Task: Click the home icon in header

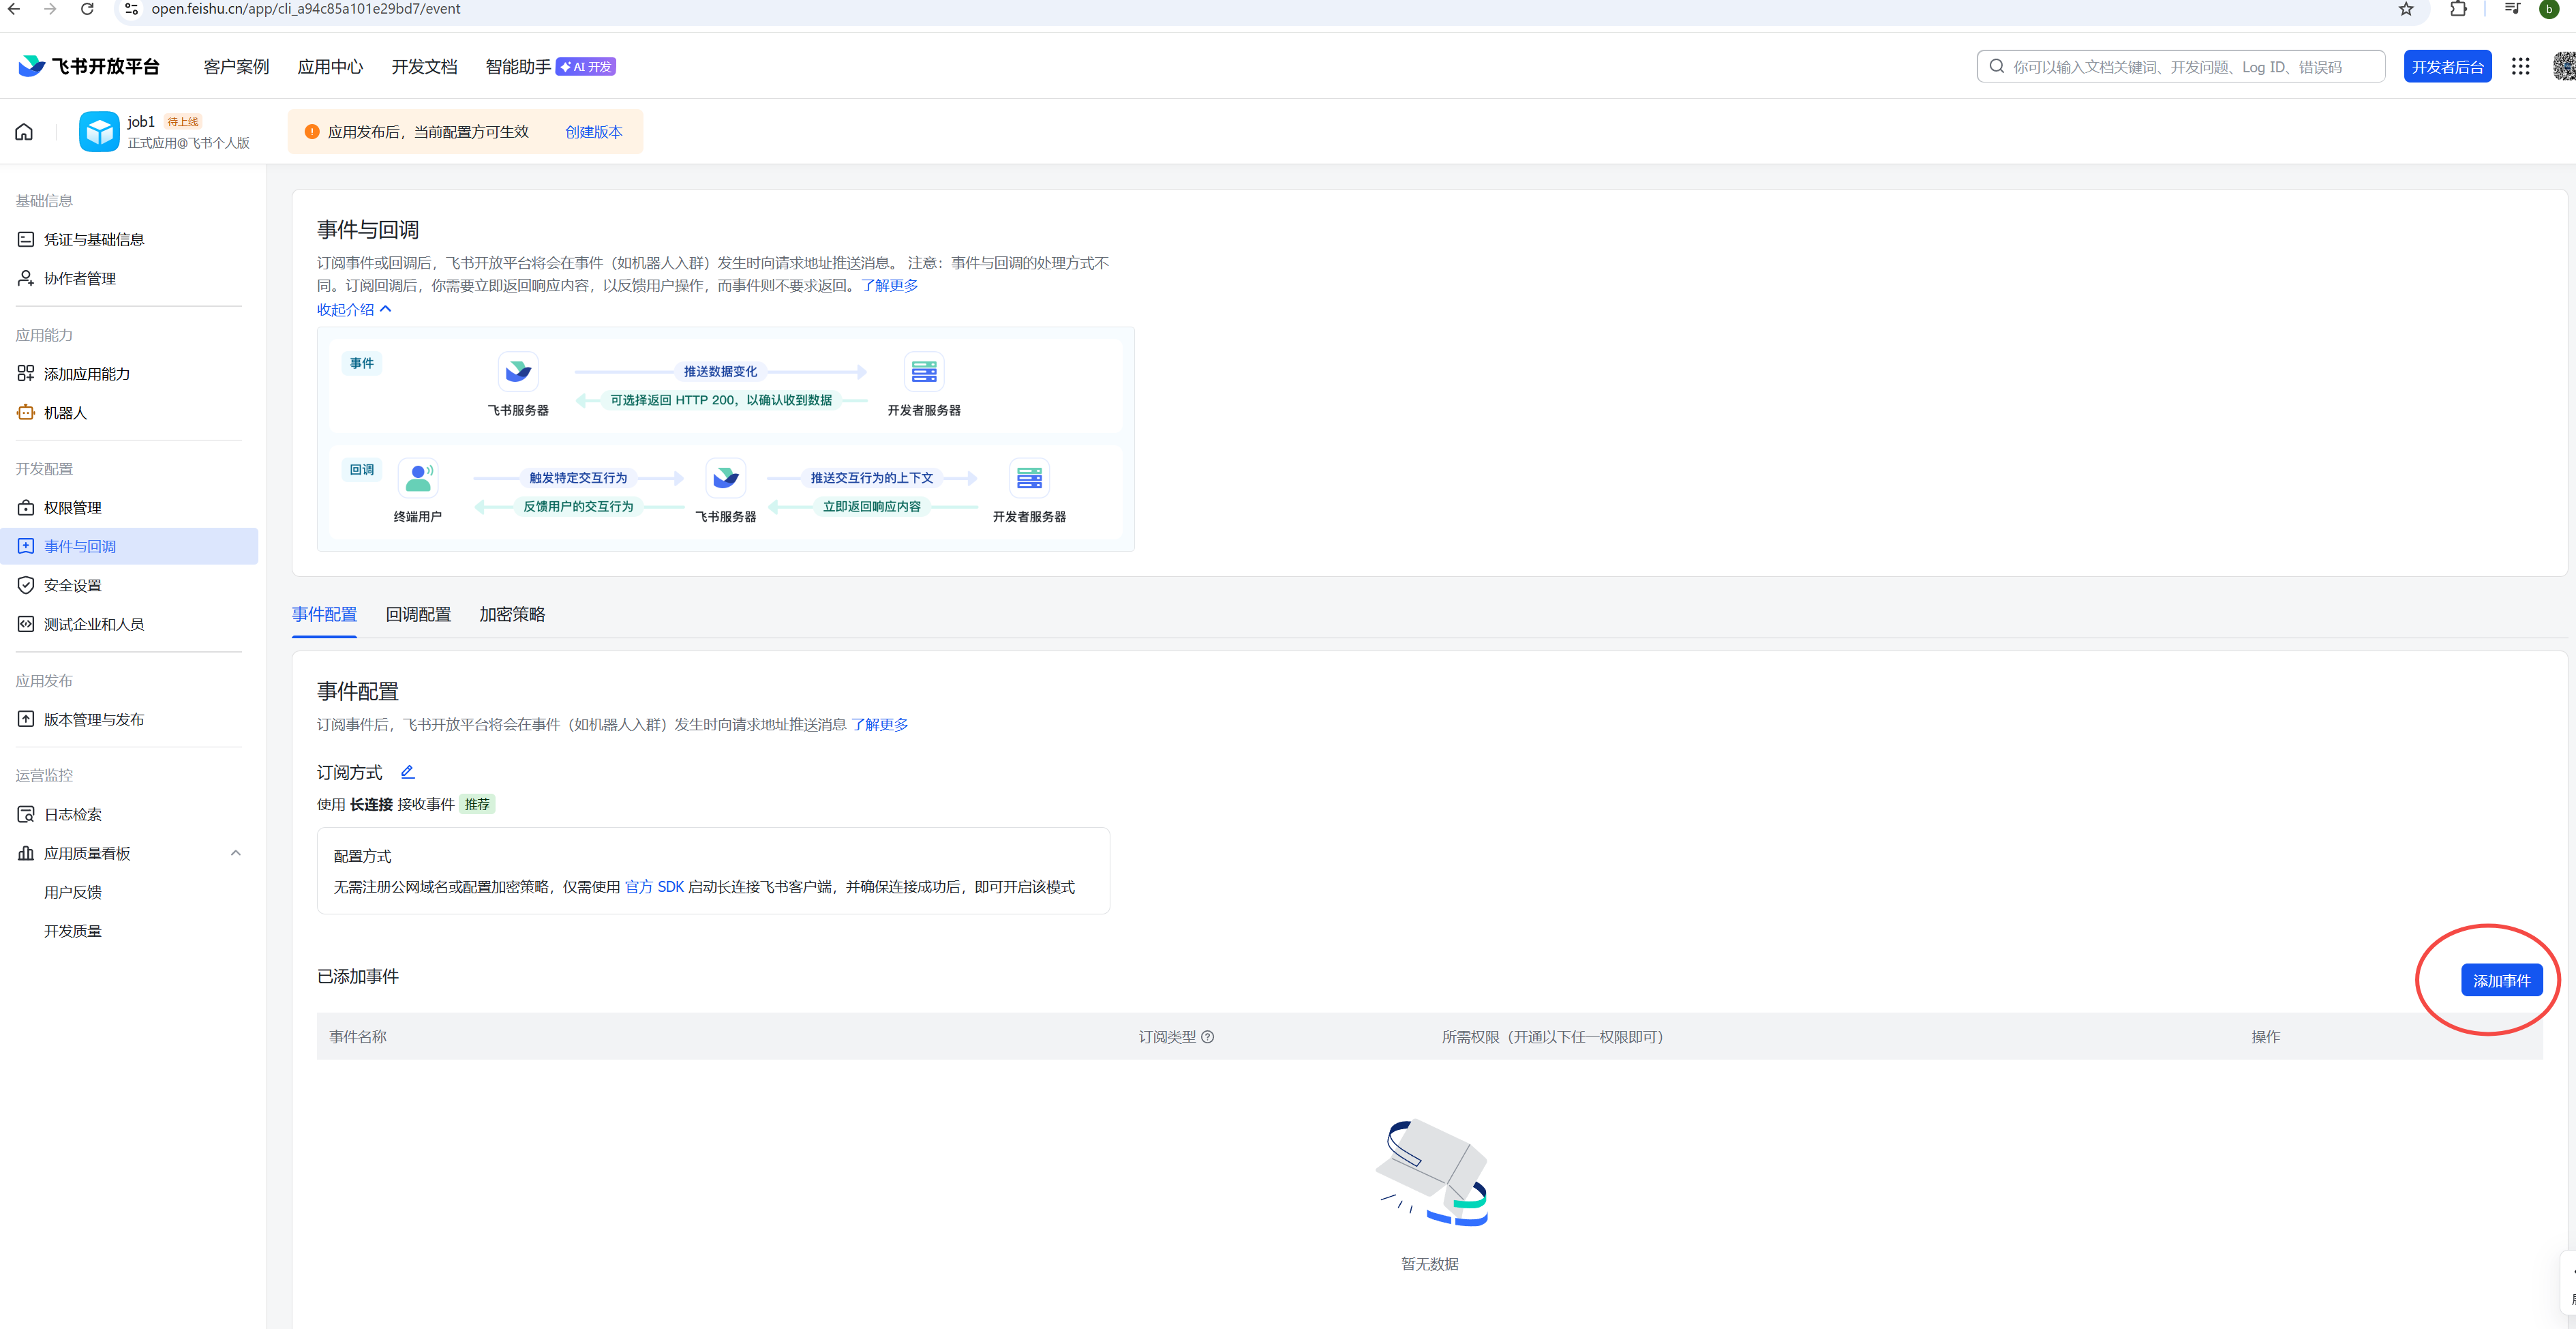Action: (24, 132)
